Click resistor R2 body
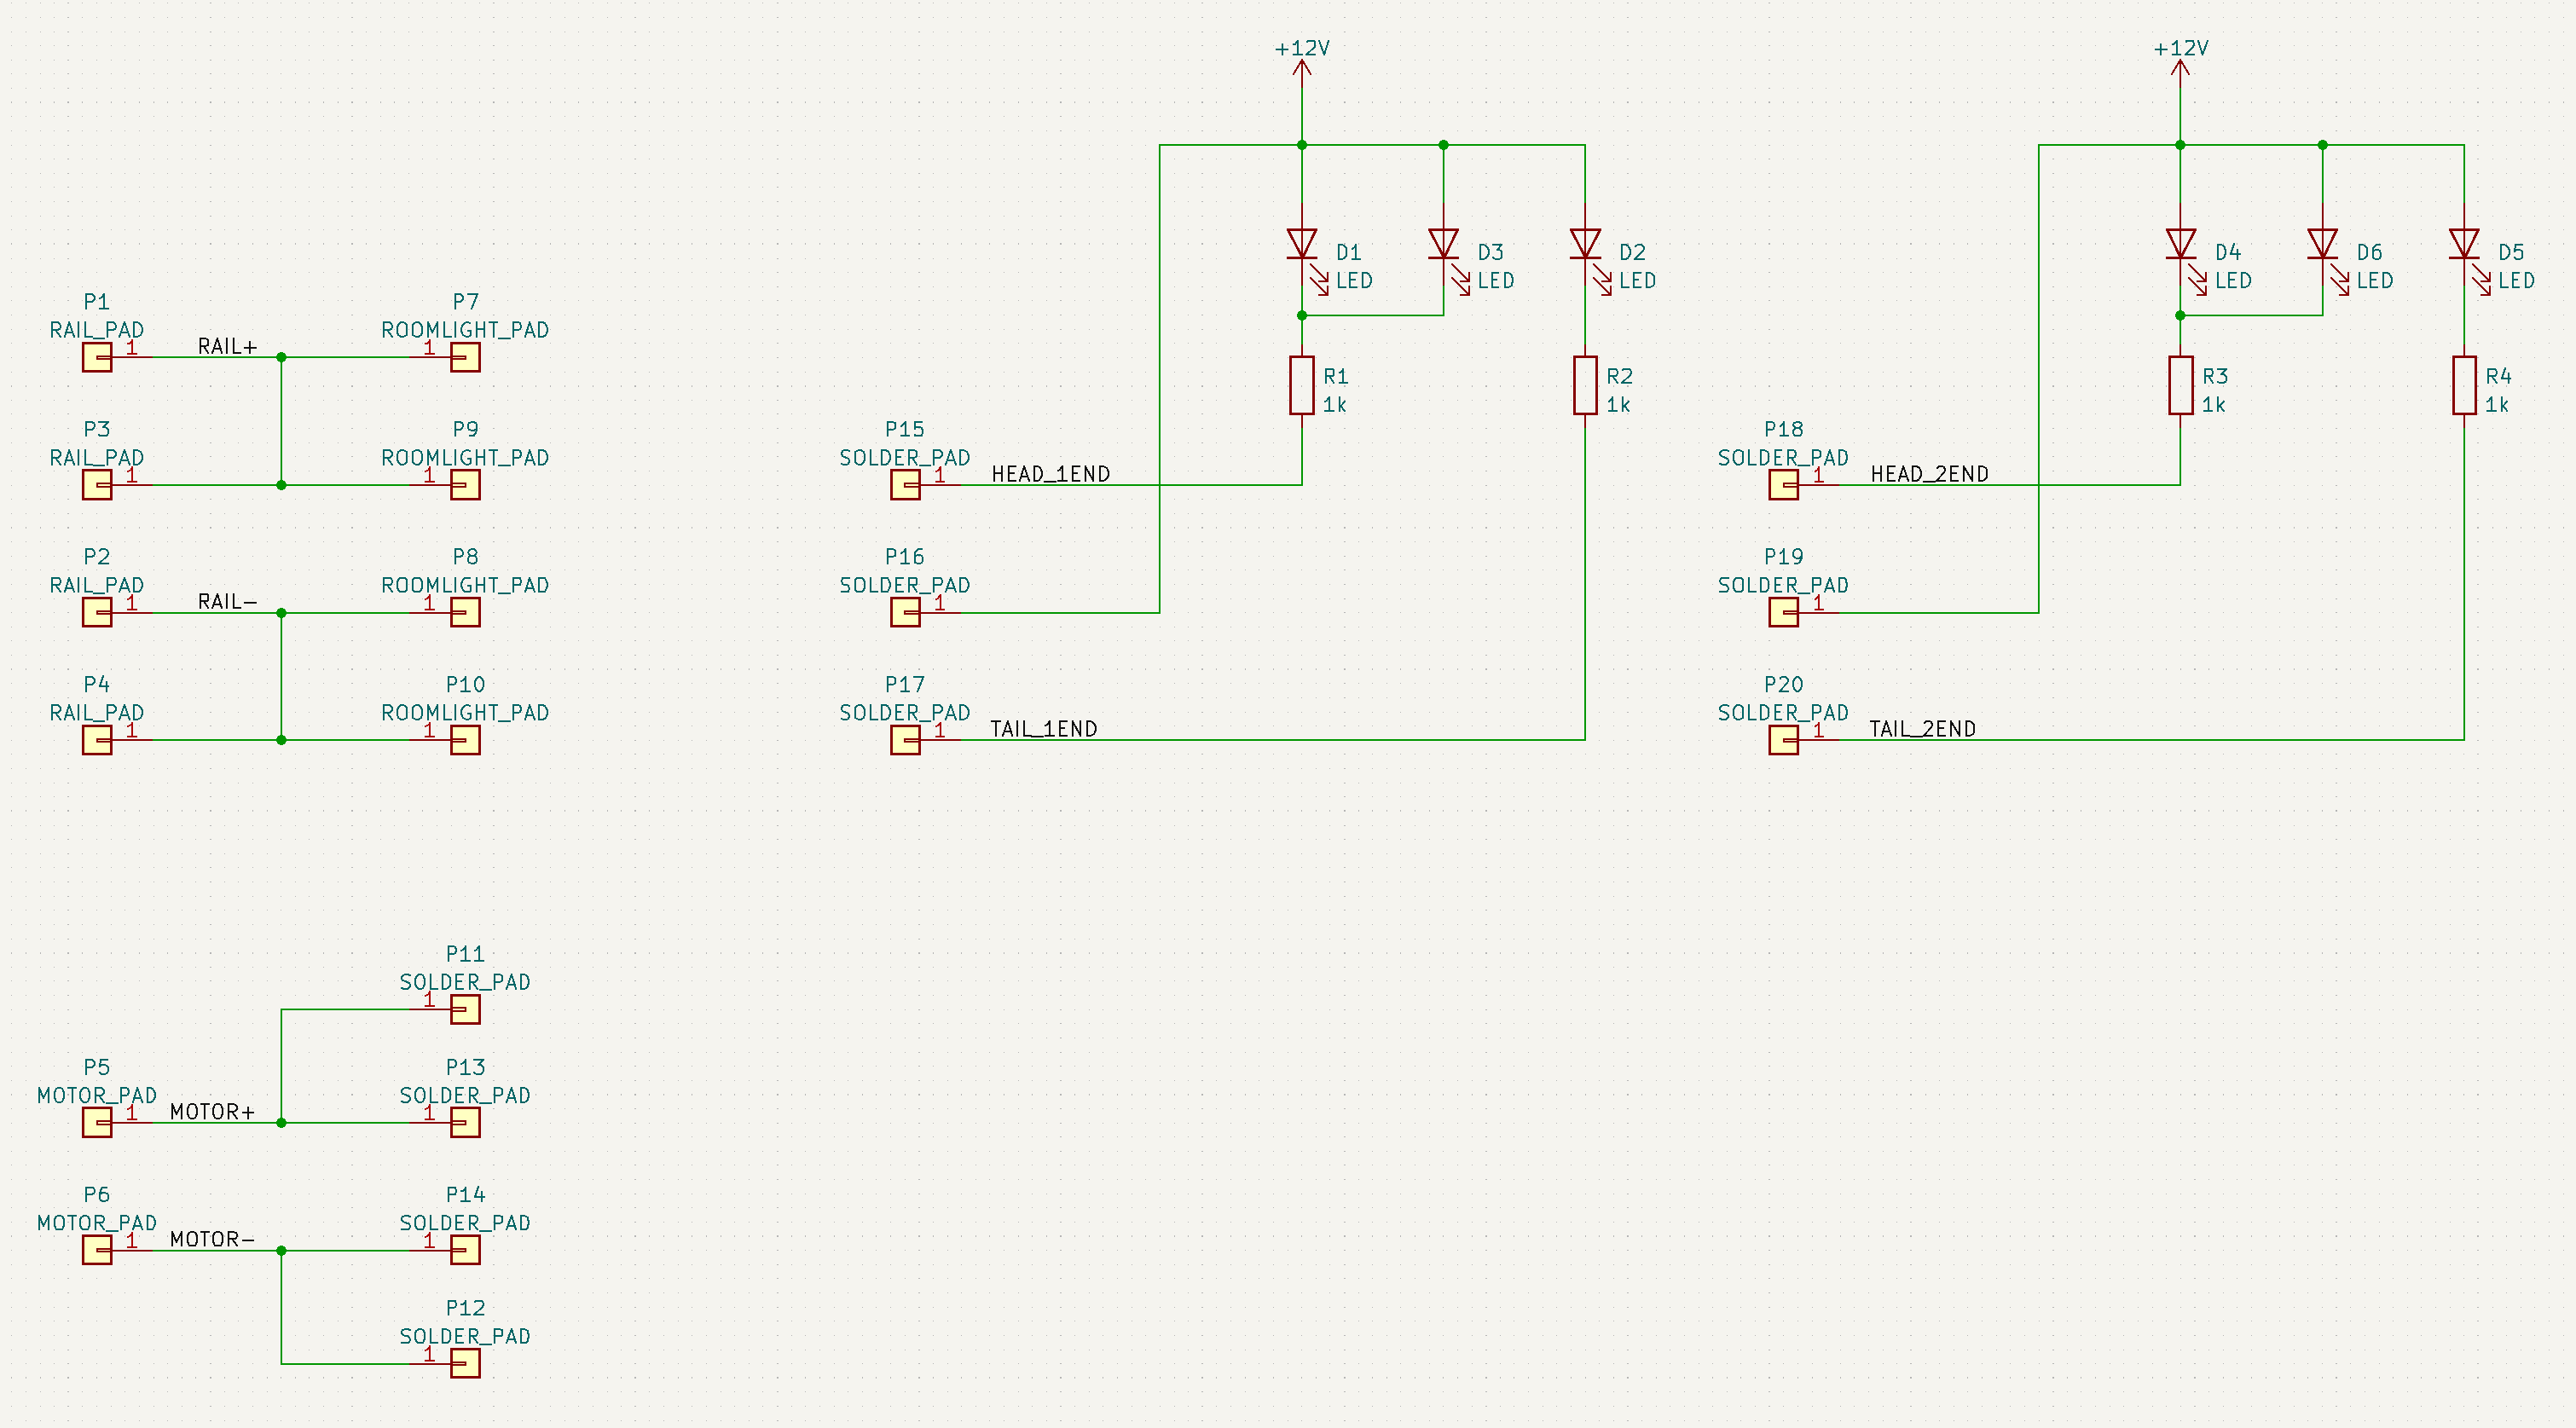The height and width of the screenshot is (1428, 2576). [1585, 385]
